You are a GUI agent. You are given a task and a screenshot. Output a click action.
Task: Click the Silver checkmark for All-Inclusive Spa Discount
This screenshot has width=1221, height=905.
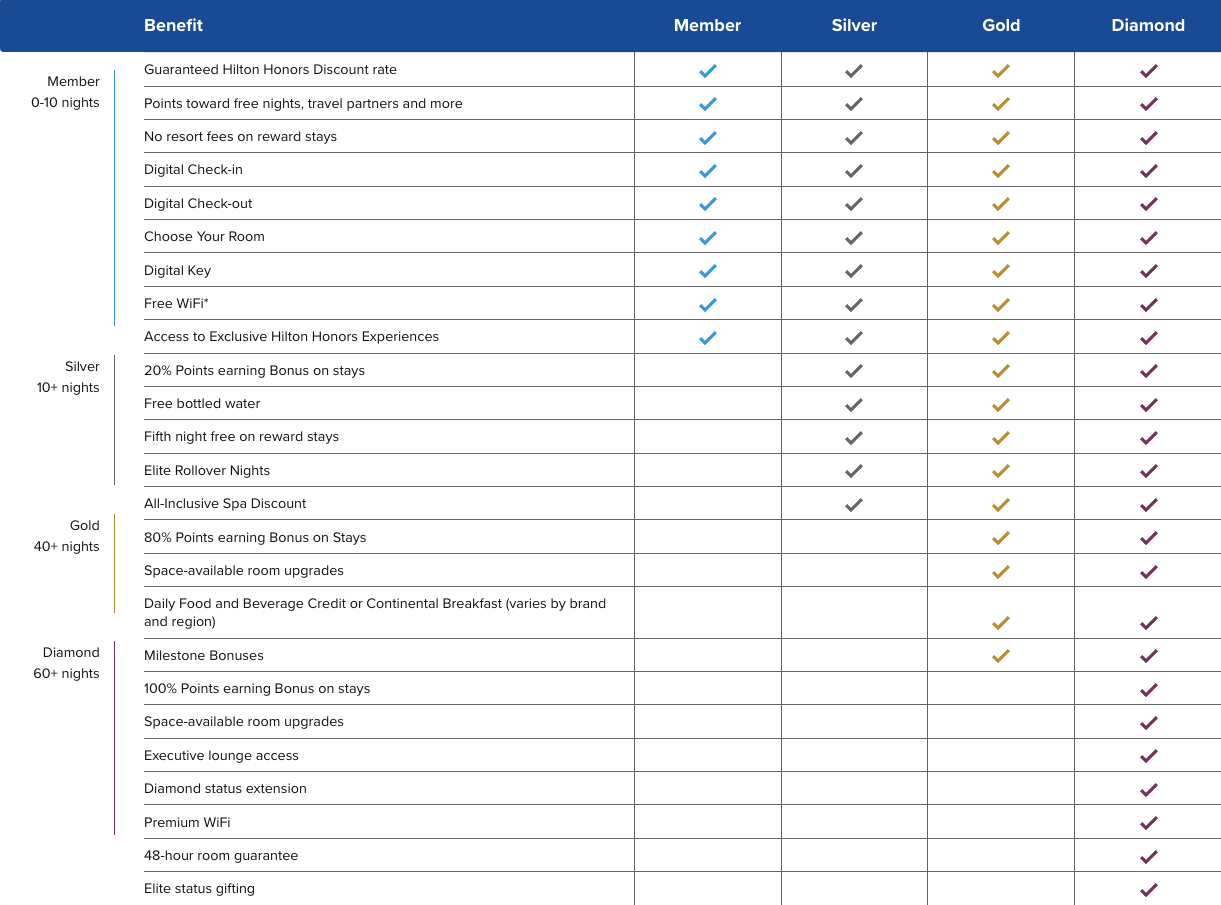[x=854, y=505]
